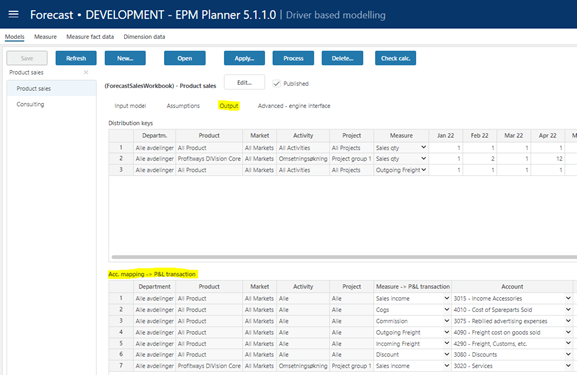Image resolution: width=577 pixels, height=375 pixels.
Task: Open the hamburger navigation menu
Action: (14, 14)
